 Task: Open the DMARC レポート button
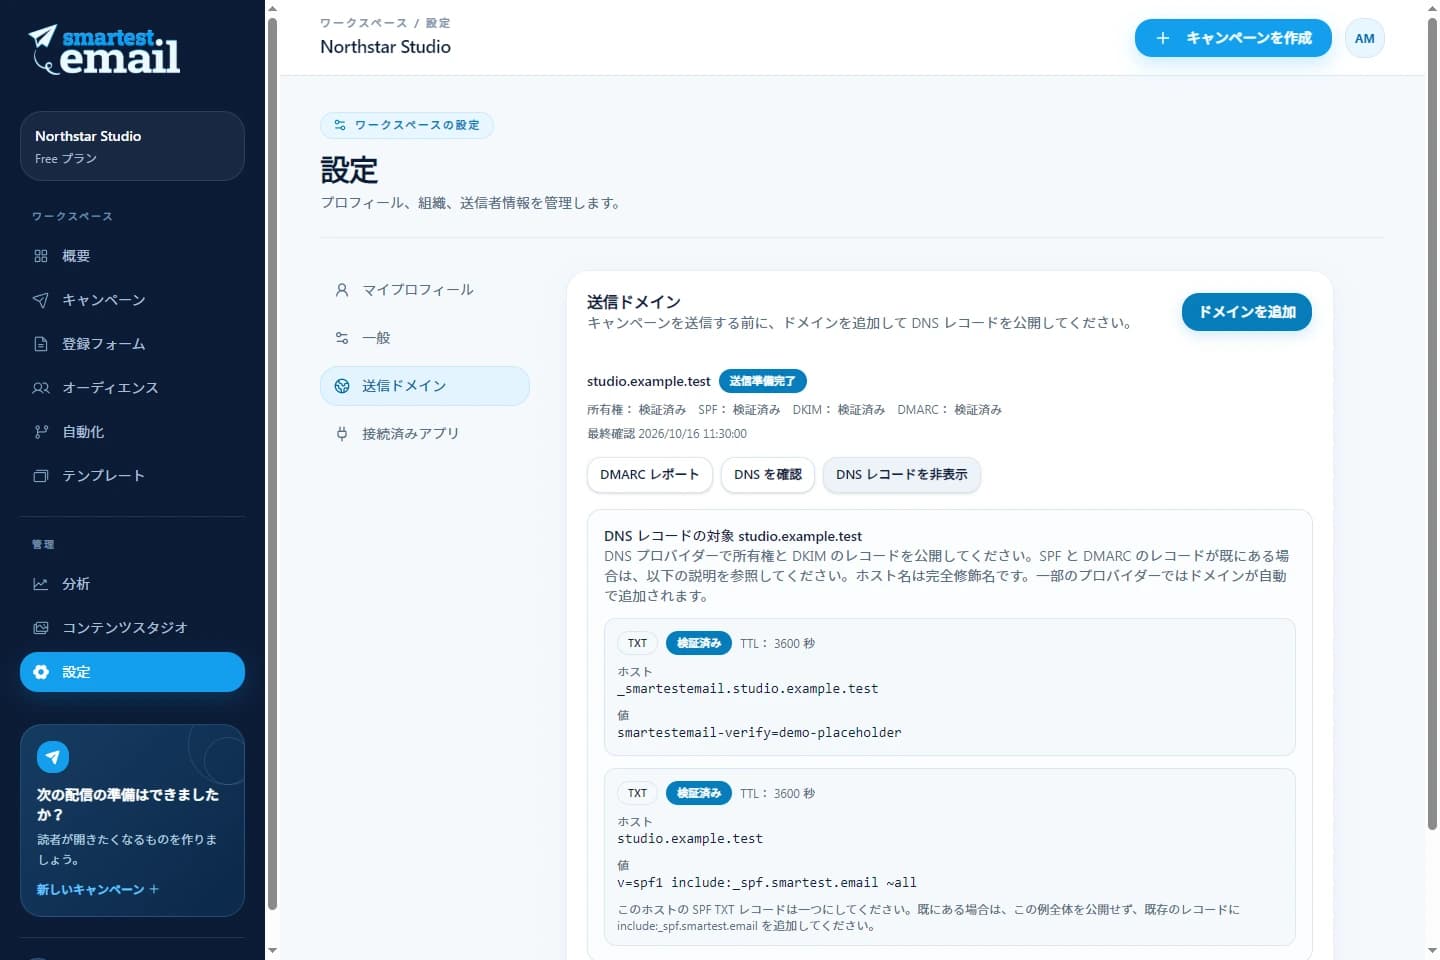(650, 475)
